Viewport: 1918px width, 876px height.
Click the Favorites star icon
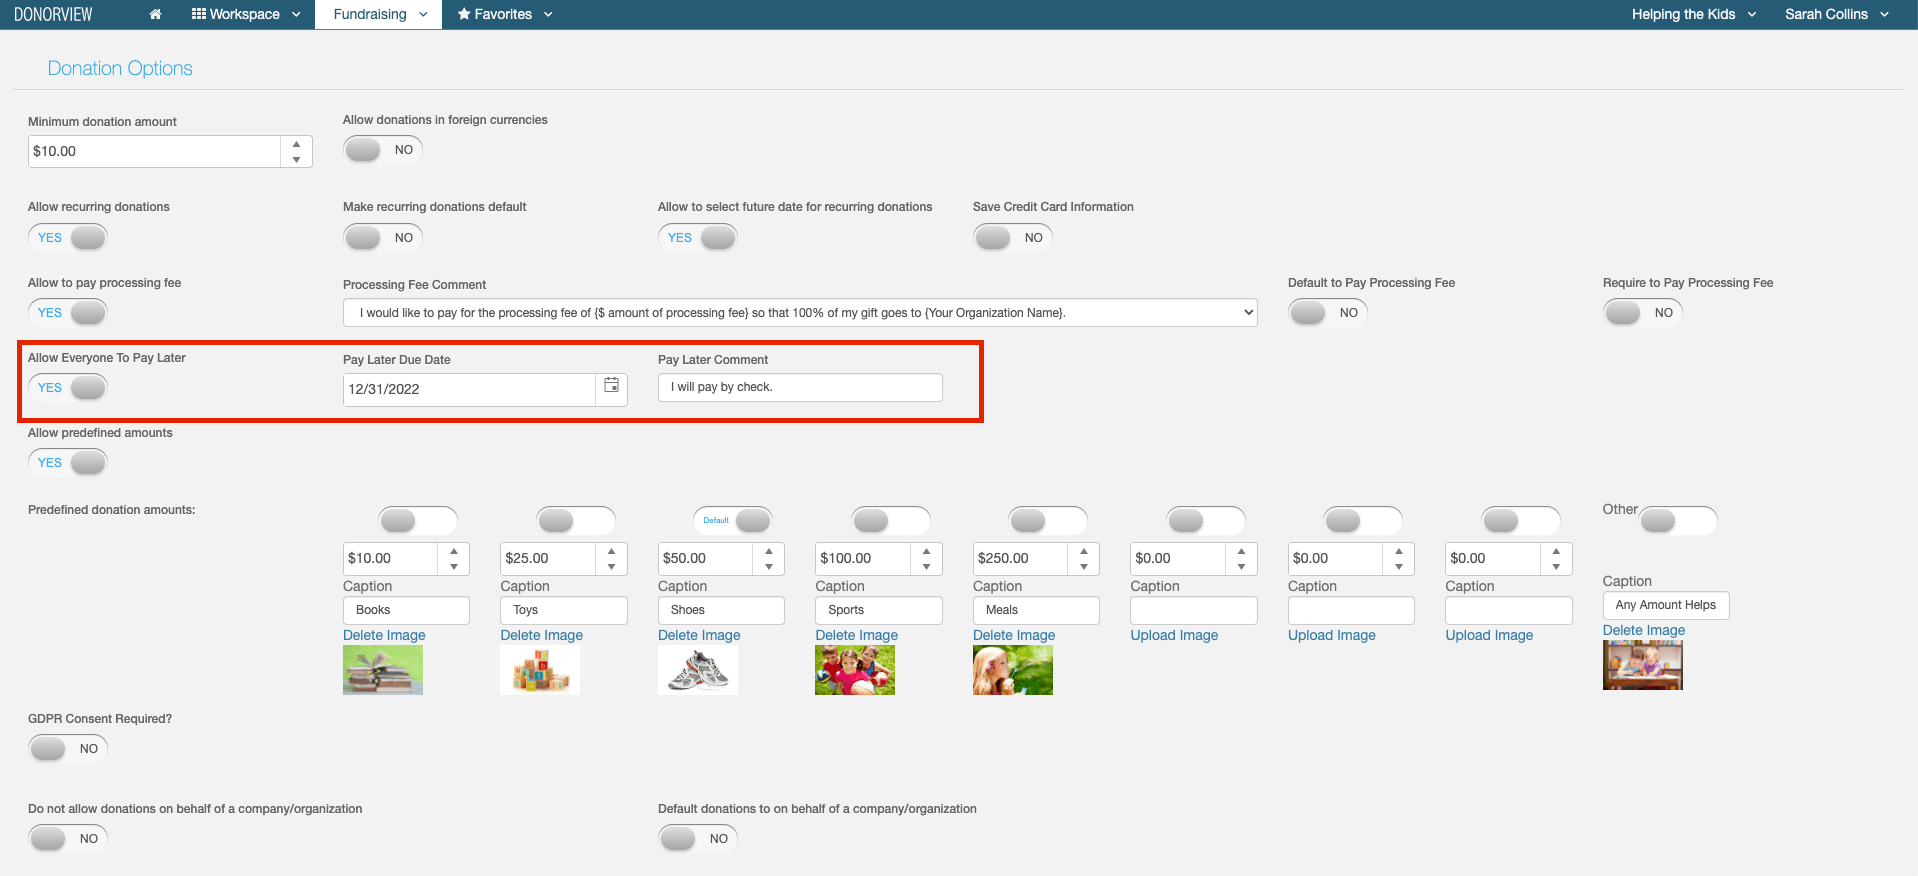click(463, 14)
